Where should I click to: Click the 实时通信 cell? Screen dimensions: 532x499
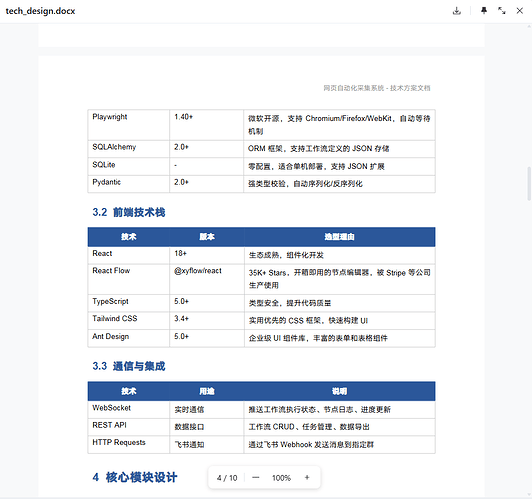[x=207, y=410]
